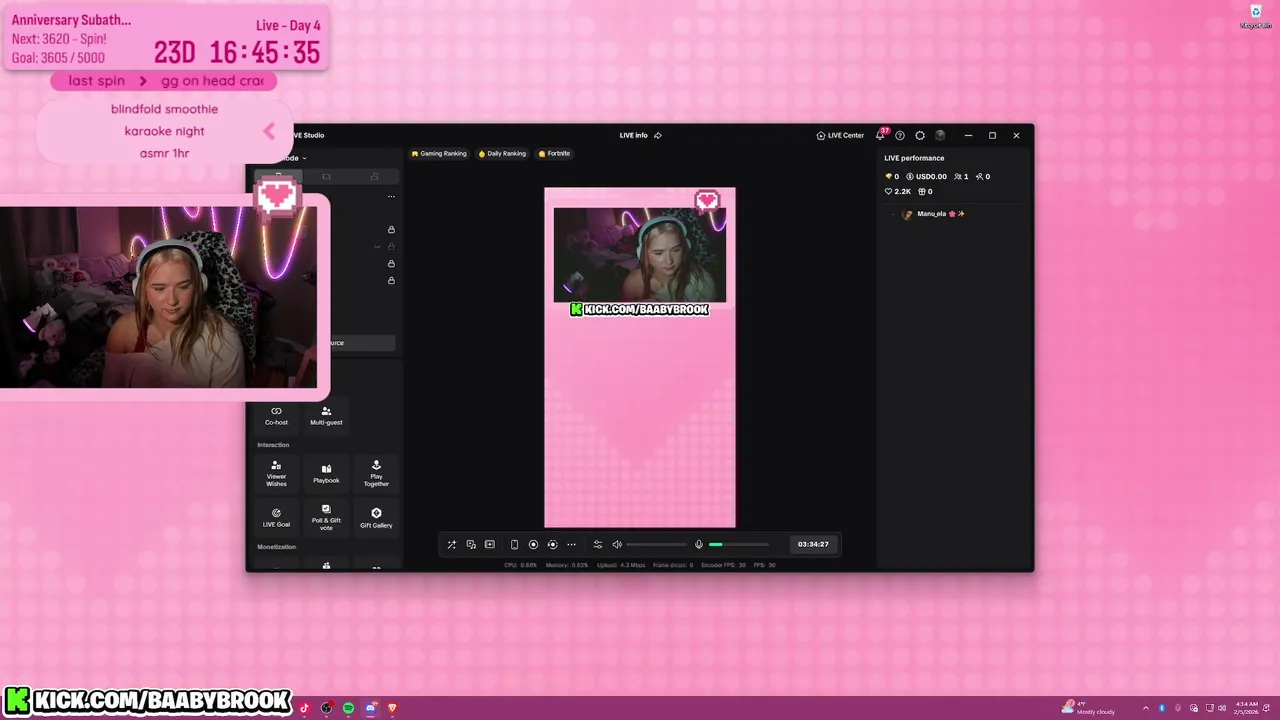Open the sources more options dots
Screen dimensions: 1280x720
tap(391, 197)
